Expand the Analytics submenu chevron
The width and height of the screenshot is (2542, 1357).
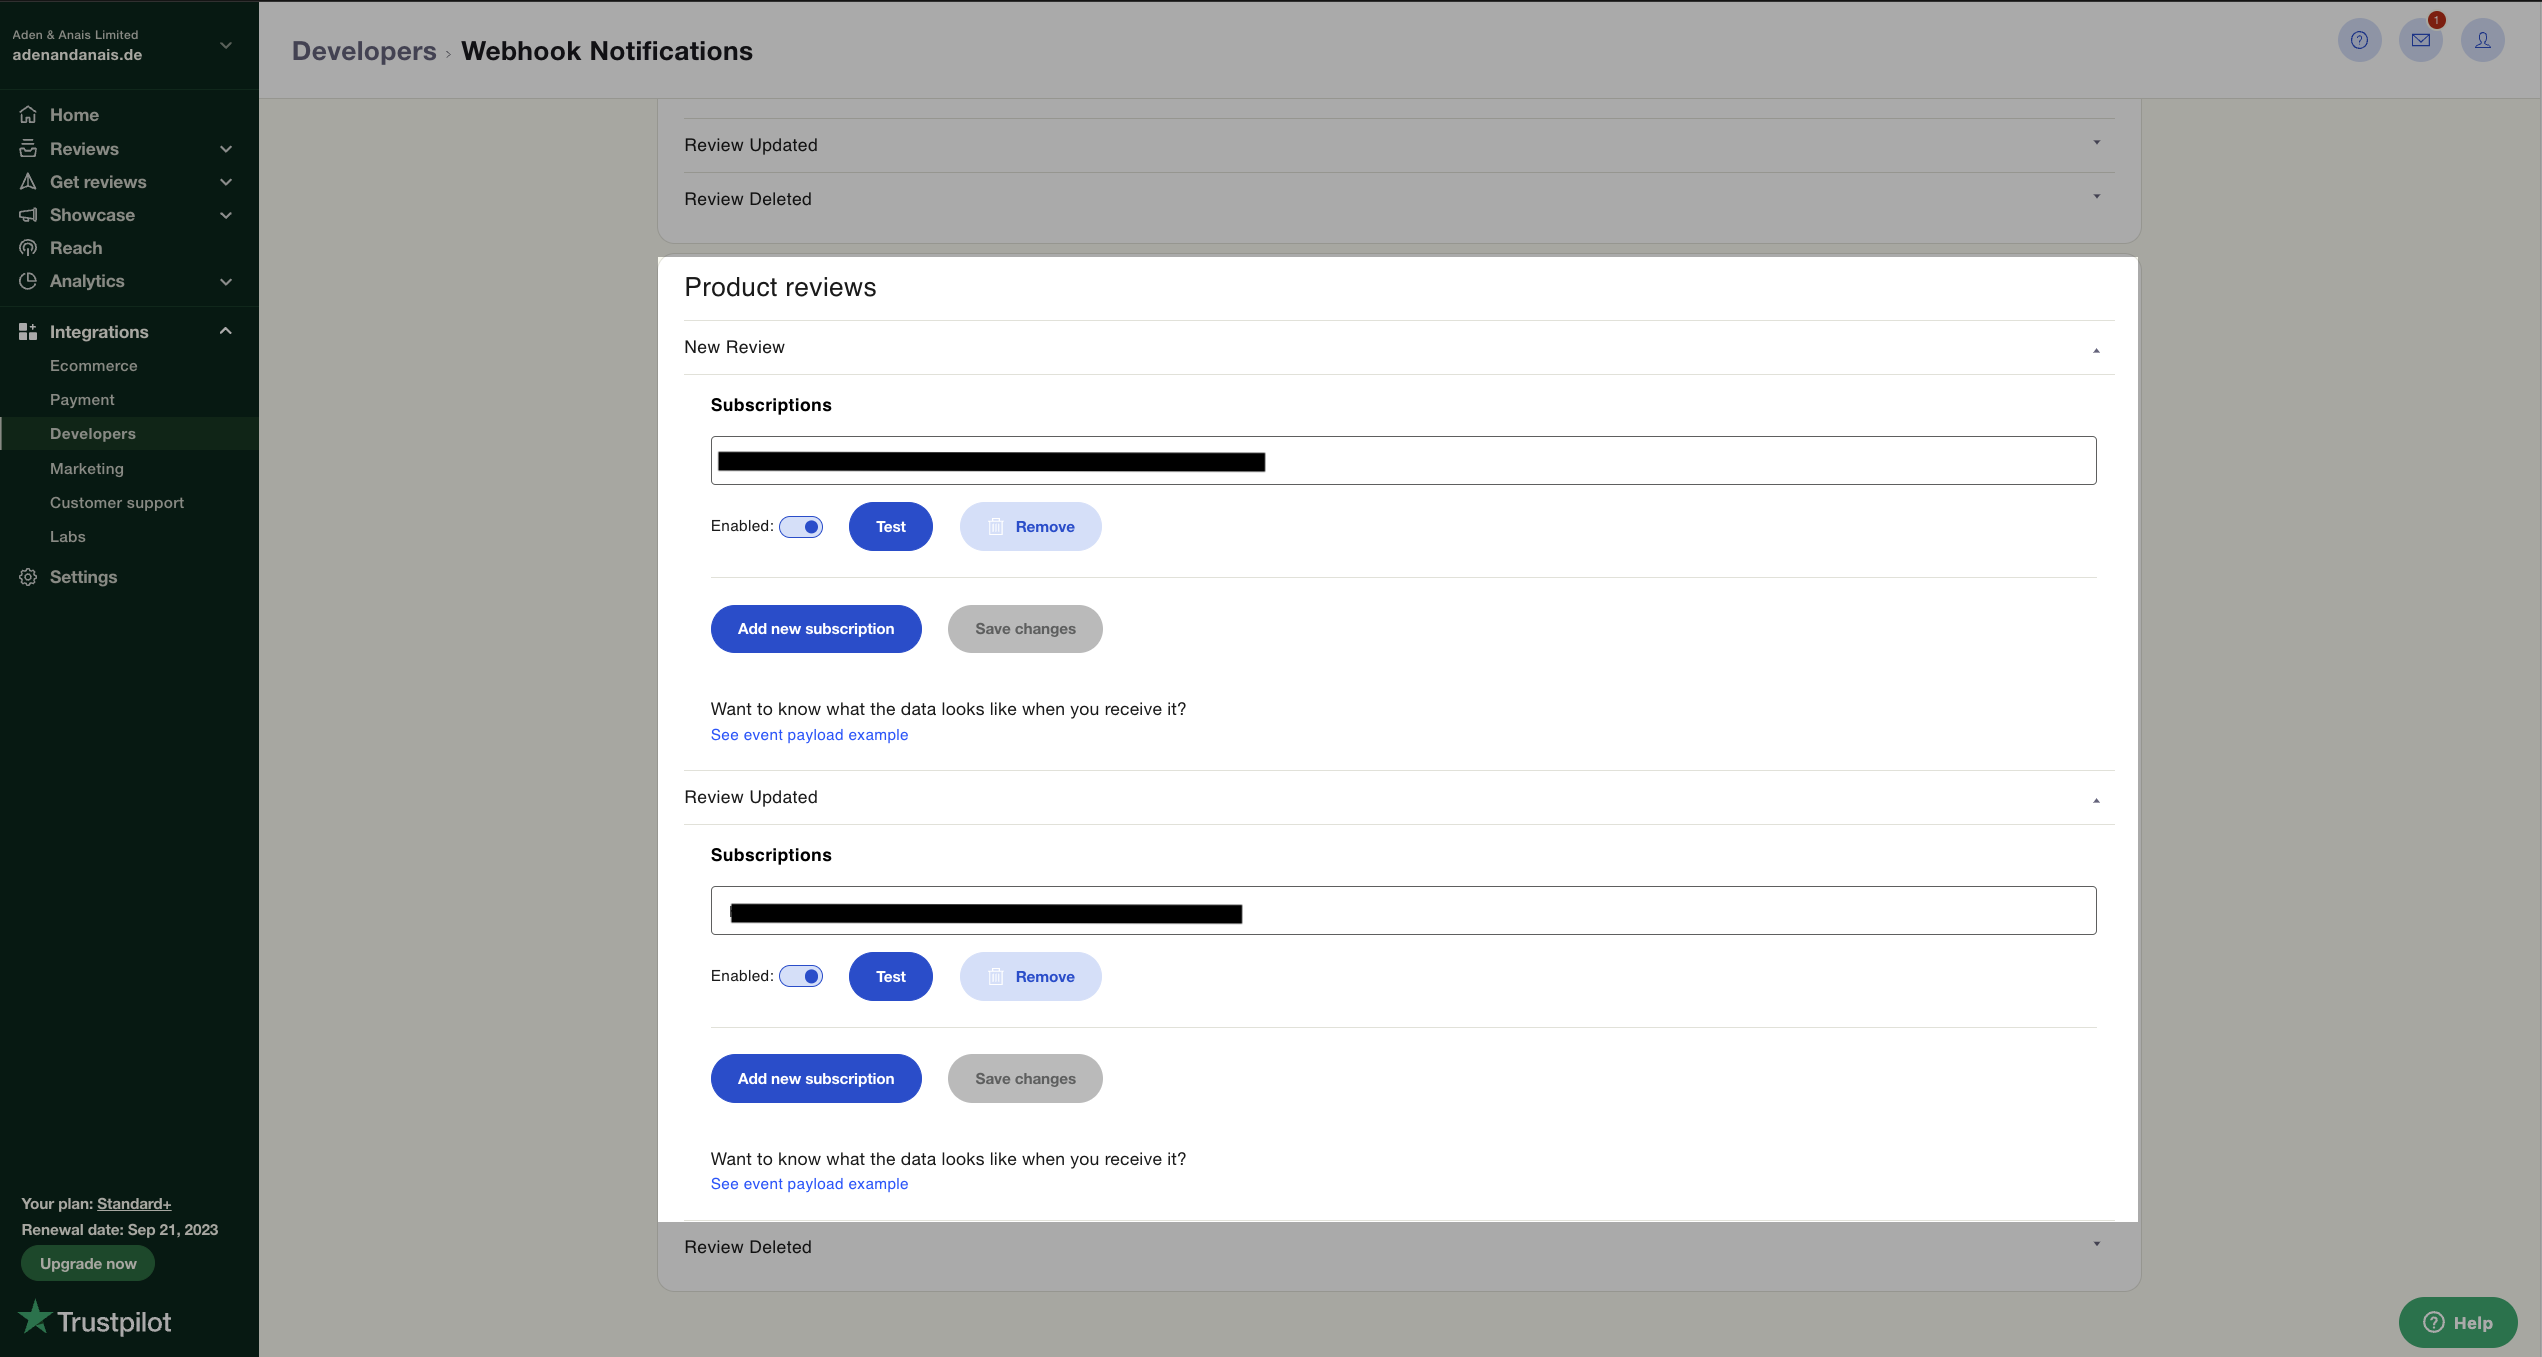click(226, 282)
